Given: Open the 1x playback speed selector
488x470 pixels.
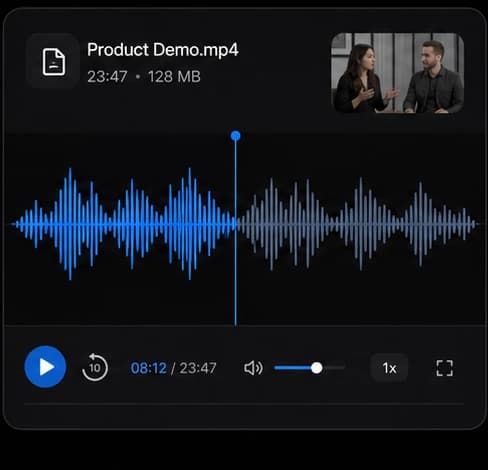Looking at the screenshot, I should (x=389, y=368).
